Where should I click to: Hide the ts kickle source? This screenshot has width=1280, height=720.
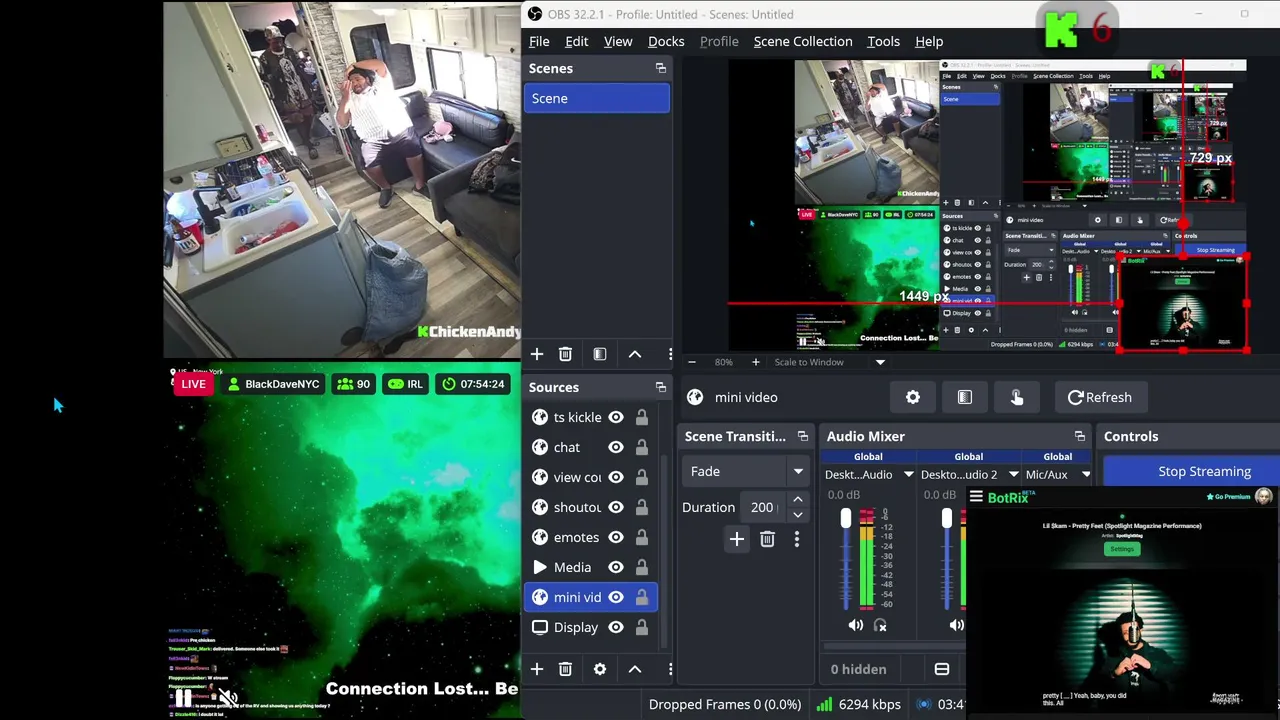(x=616, y=417)
